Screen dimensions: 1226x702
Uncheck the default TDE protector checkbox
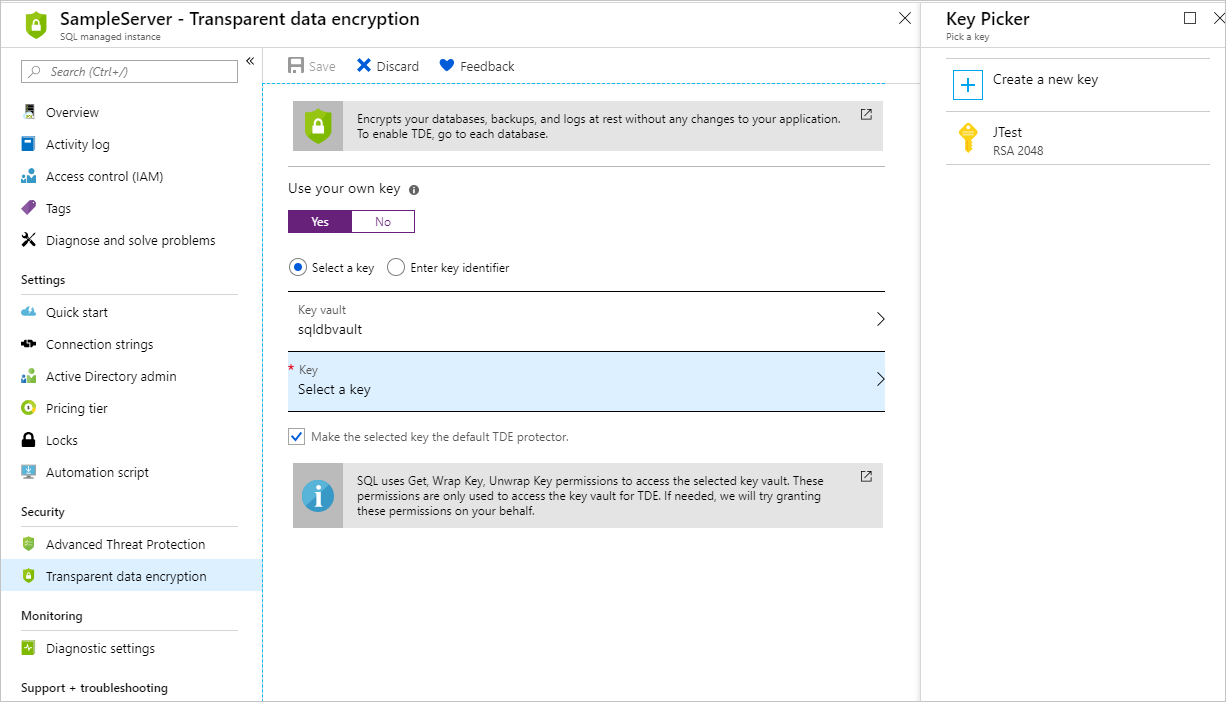[x=297, y=436]
